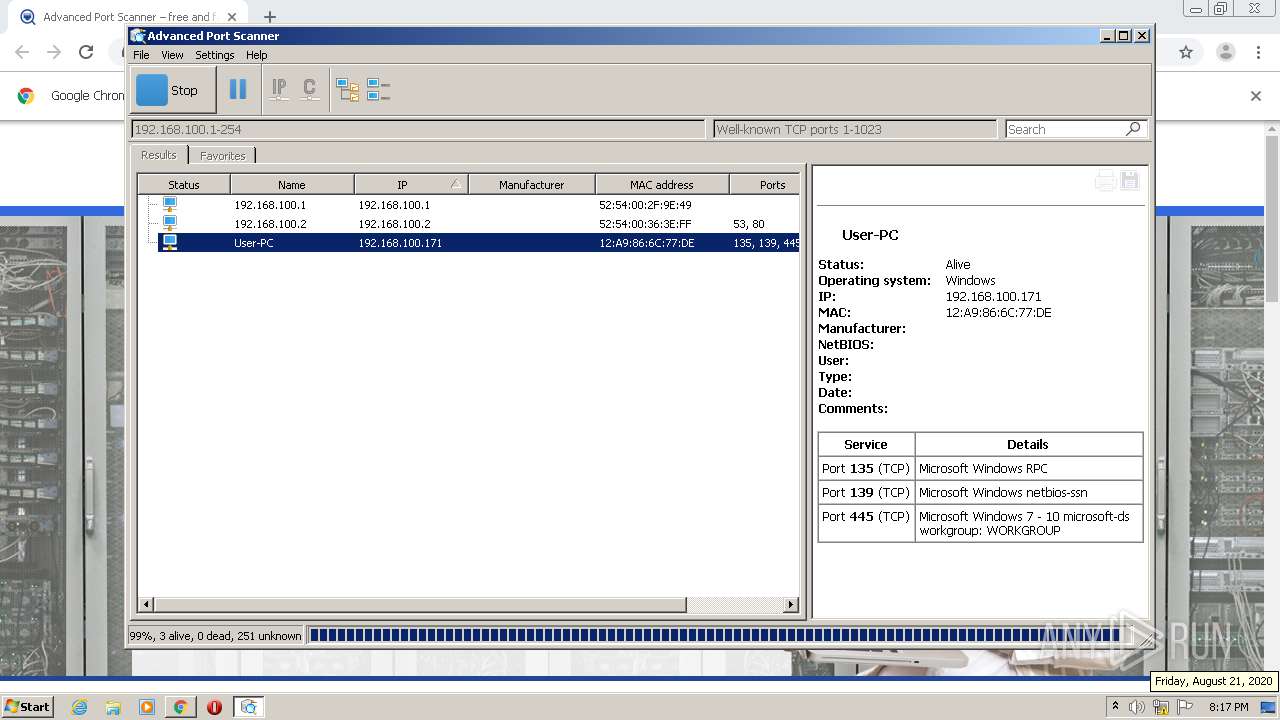Viewport: 1280px width, 720px height.
Task: Click the scan status text 99%, 3 alive
Action: point(215,635)
